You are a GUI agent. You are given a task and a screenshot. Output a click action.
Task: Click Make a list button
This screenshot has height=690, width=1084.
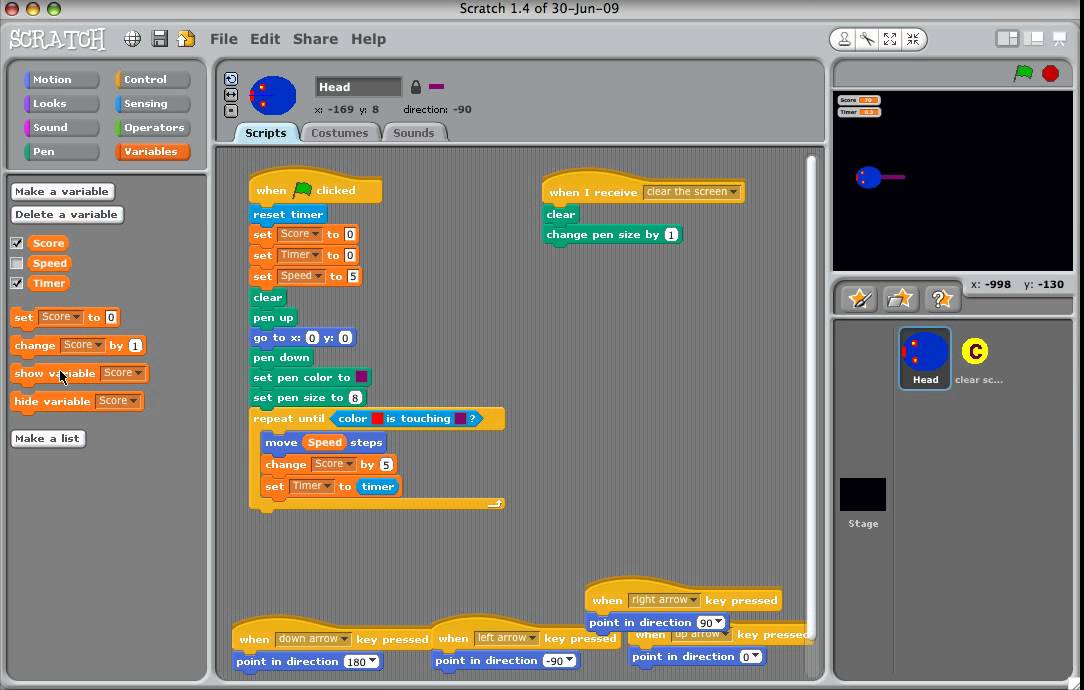[48, 438]
